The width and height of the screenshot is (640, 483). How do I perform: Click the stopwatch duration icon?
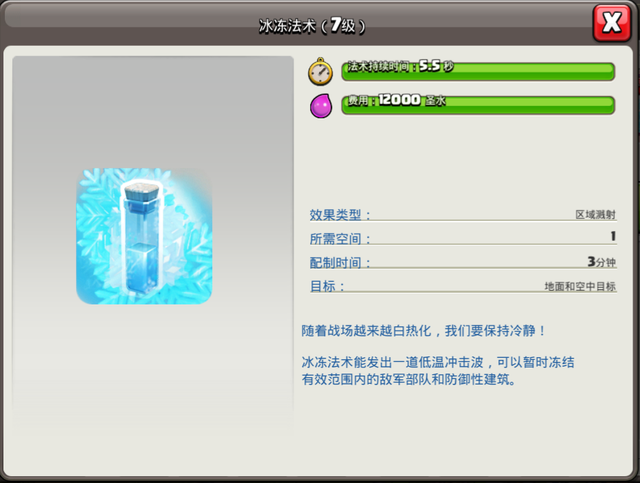click(320, 71)
